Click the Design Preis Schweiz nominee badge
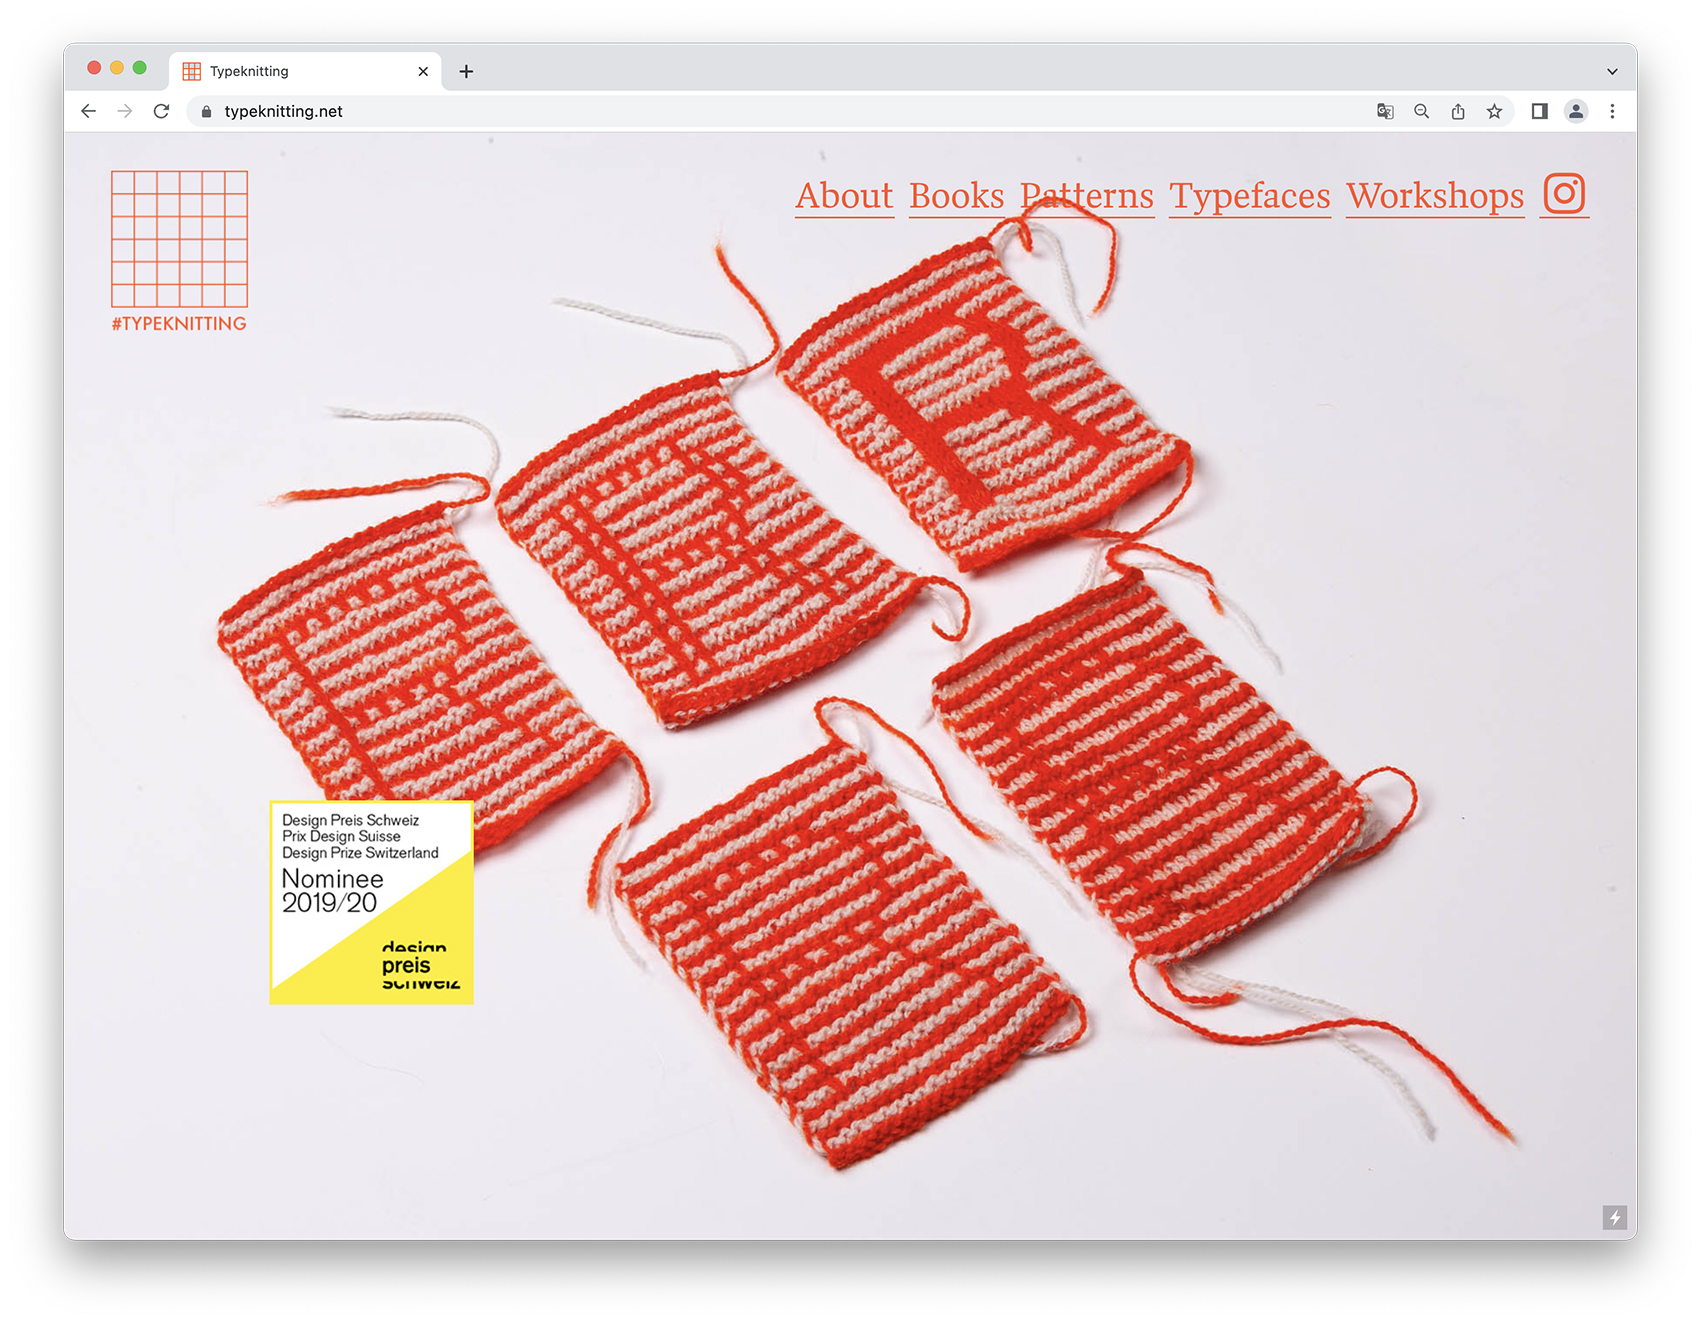 (x=371, y=902)
